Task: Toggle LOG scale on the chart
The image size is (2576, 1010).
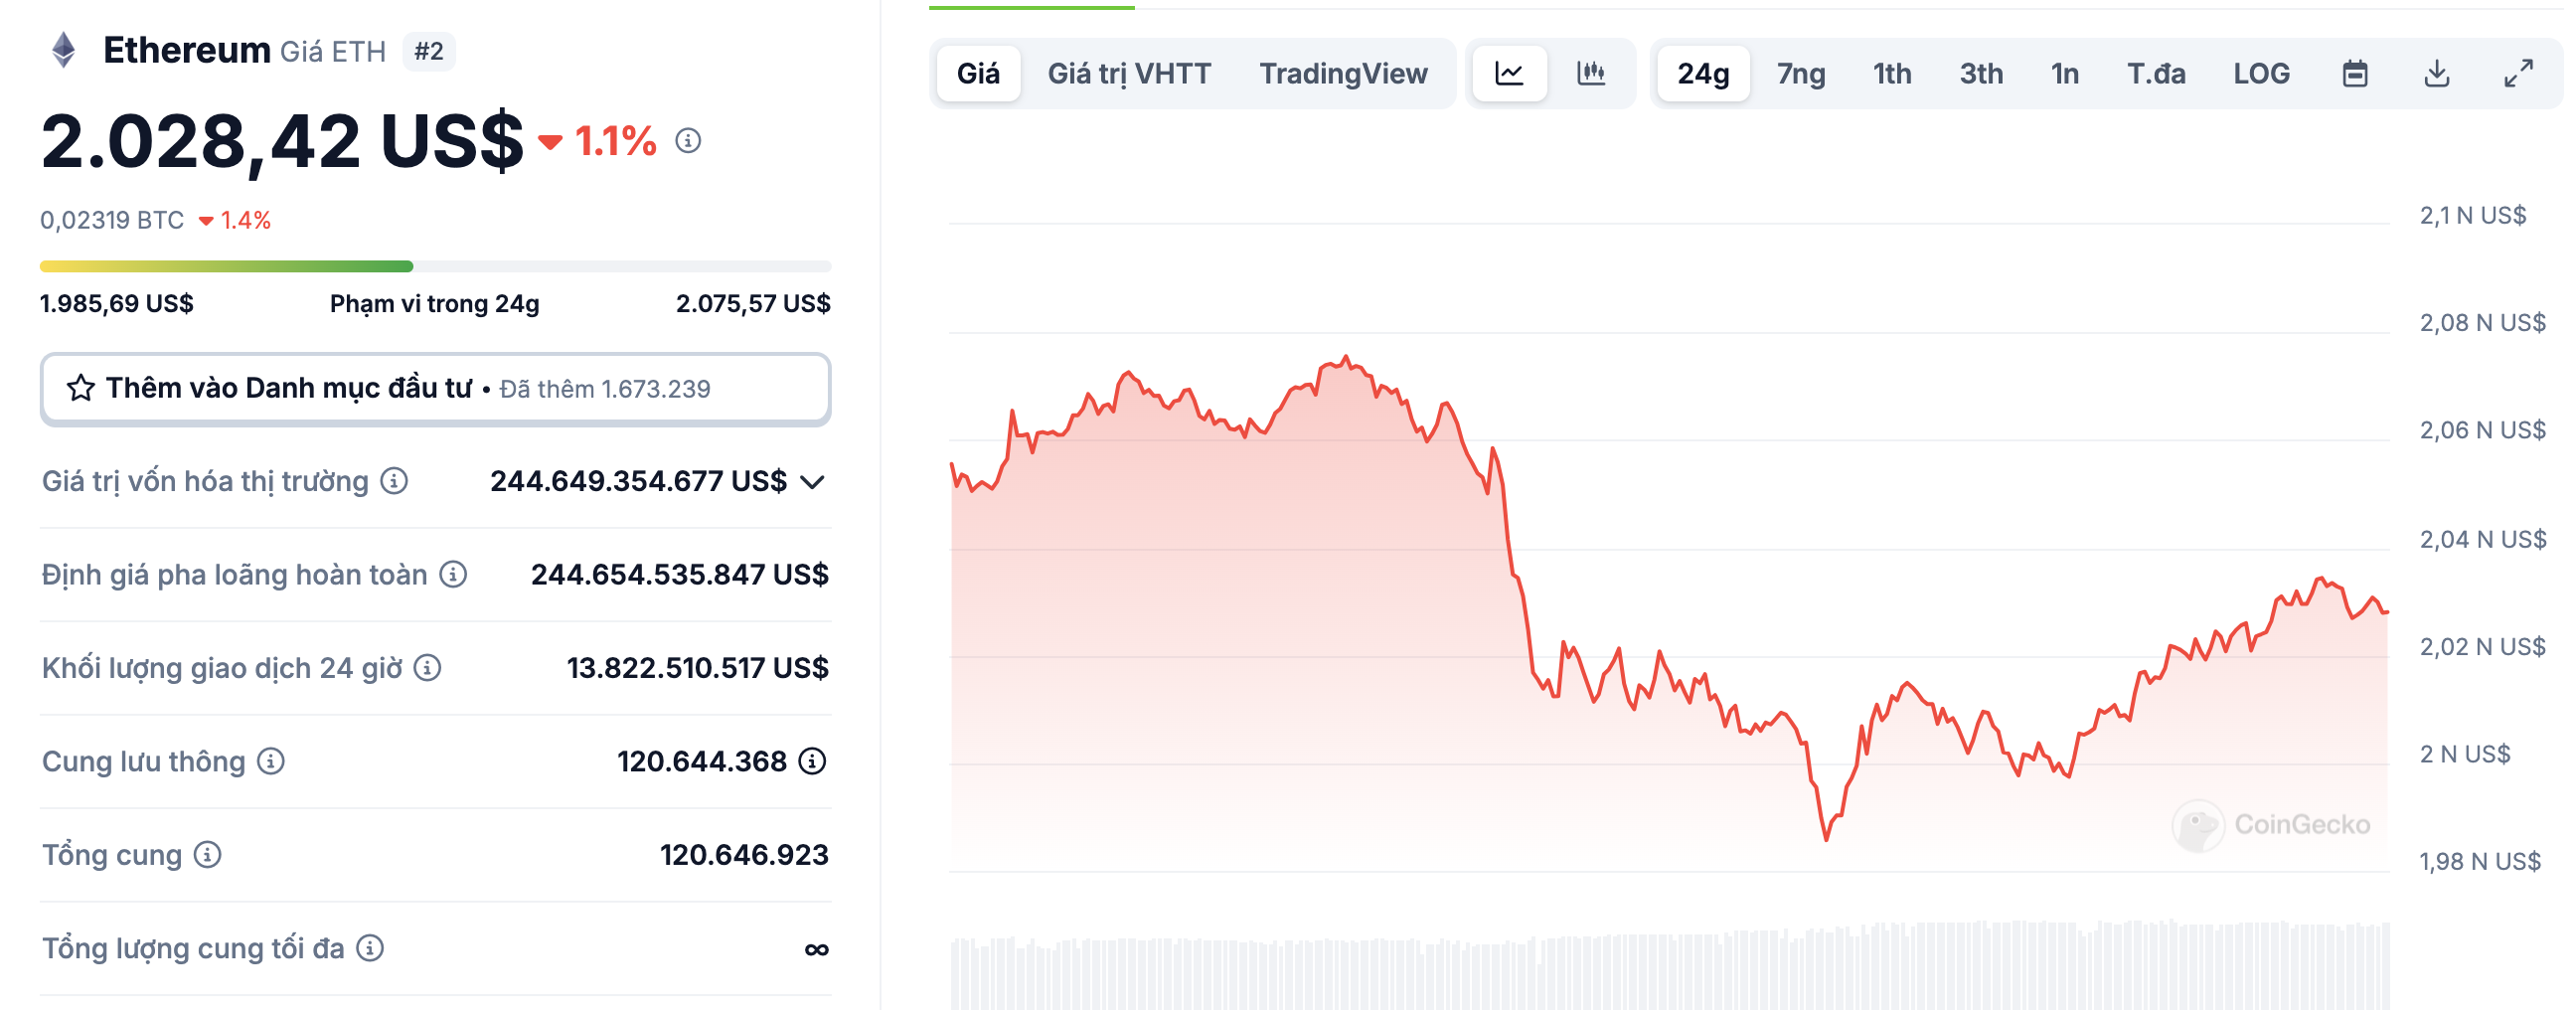Action: click(2261, 72)
